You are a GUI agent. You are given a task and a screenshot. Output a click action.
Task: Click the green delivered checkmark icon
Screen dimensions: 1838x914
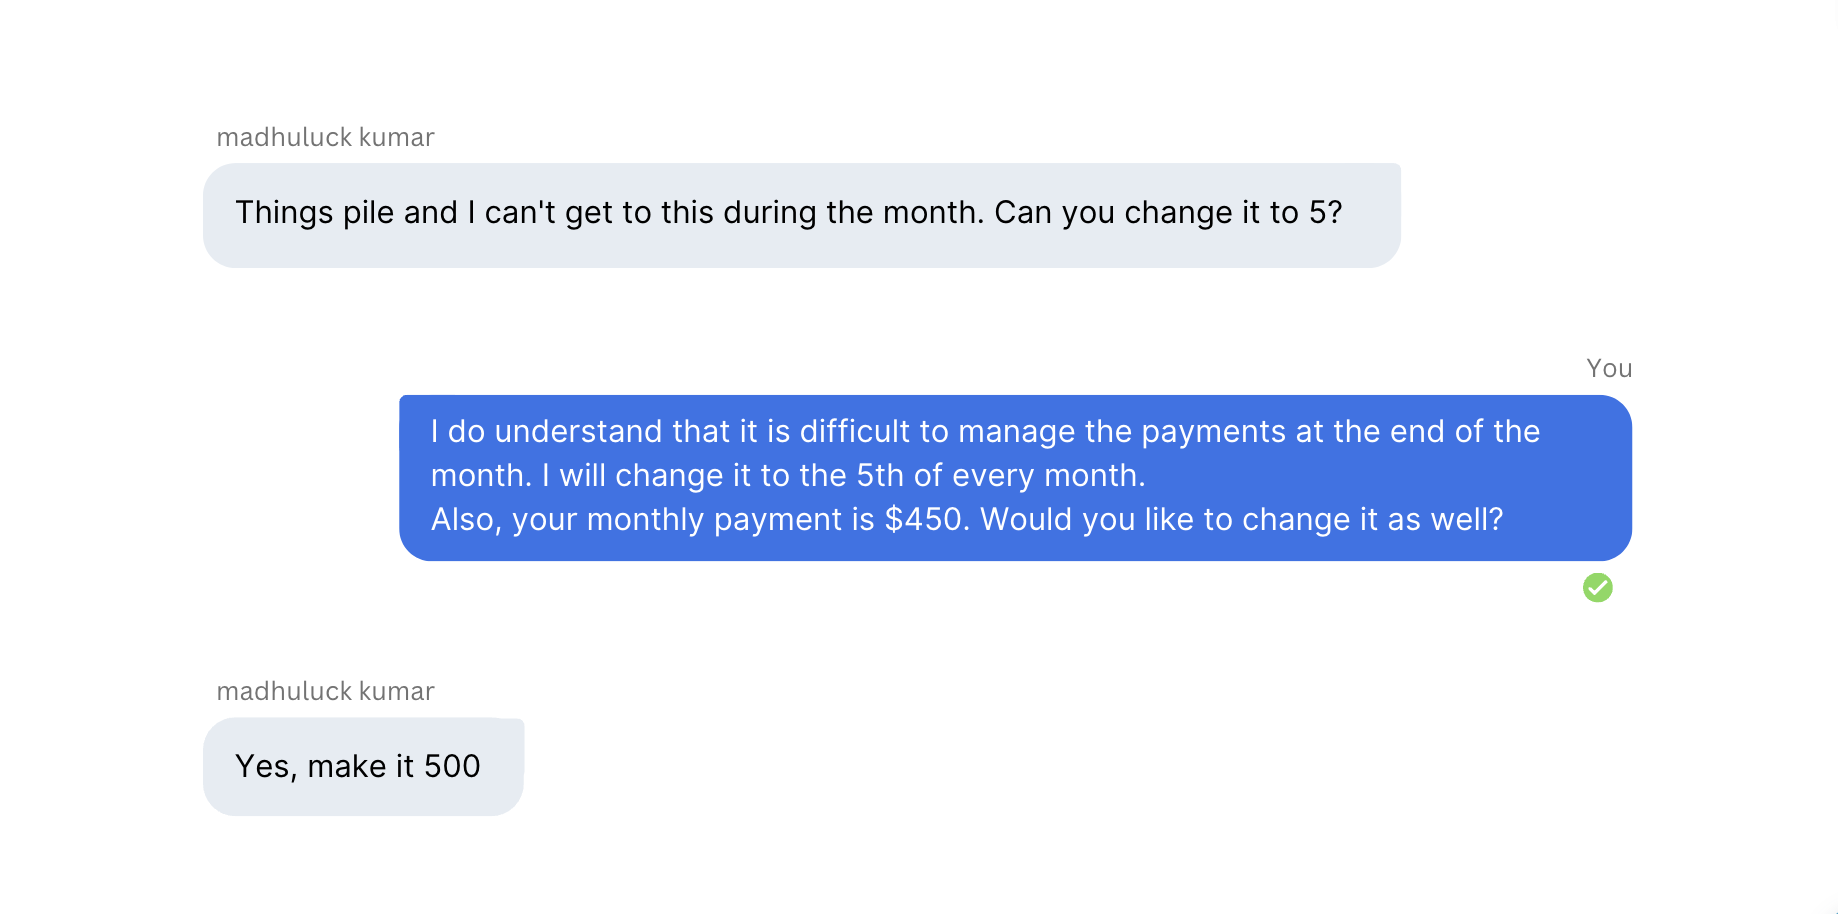click(x=1597, y=588)
